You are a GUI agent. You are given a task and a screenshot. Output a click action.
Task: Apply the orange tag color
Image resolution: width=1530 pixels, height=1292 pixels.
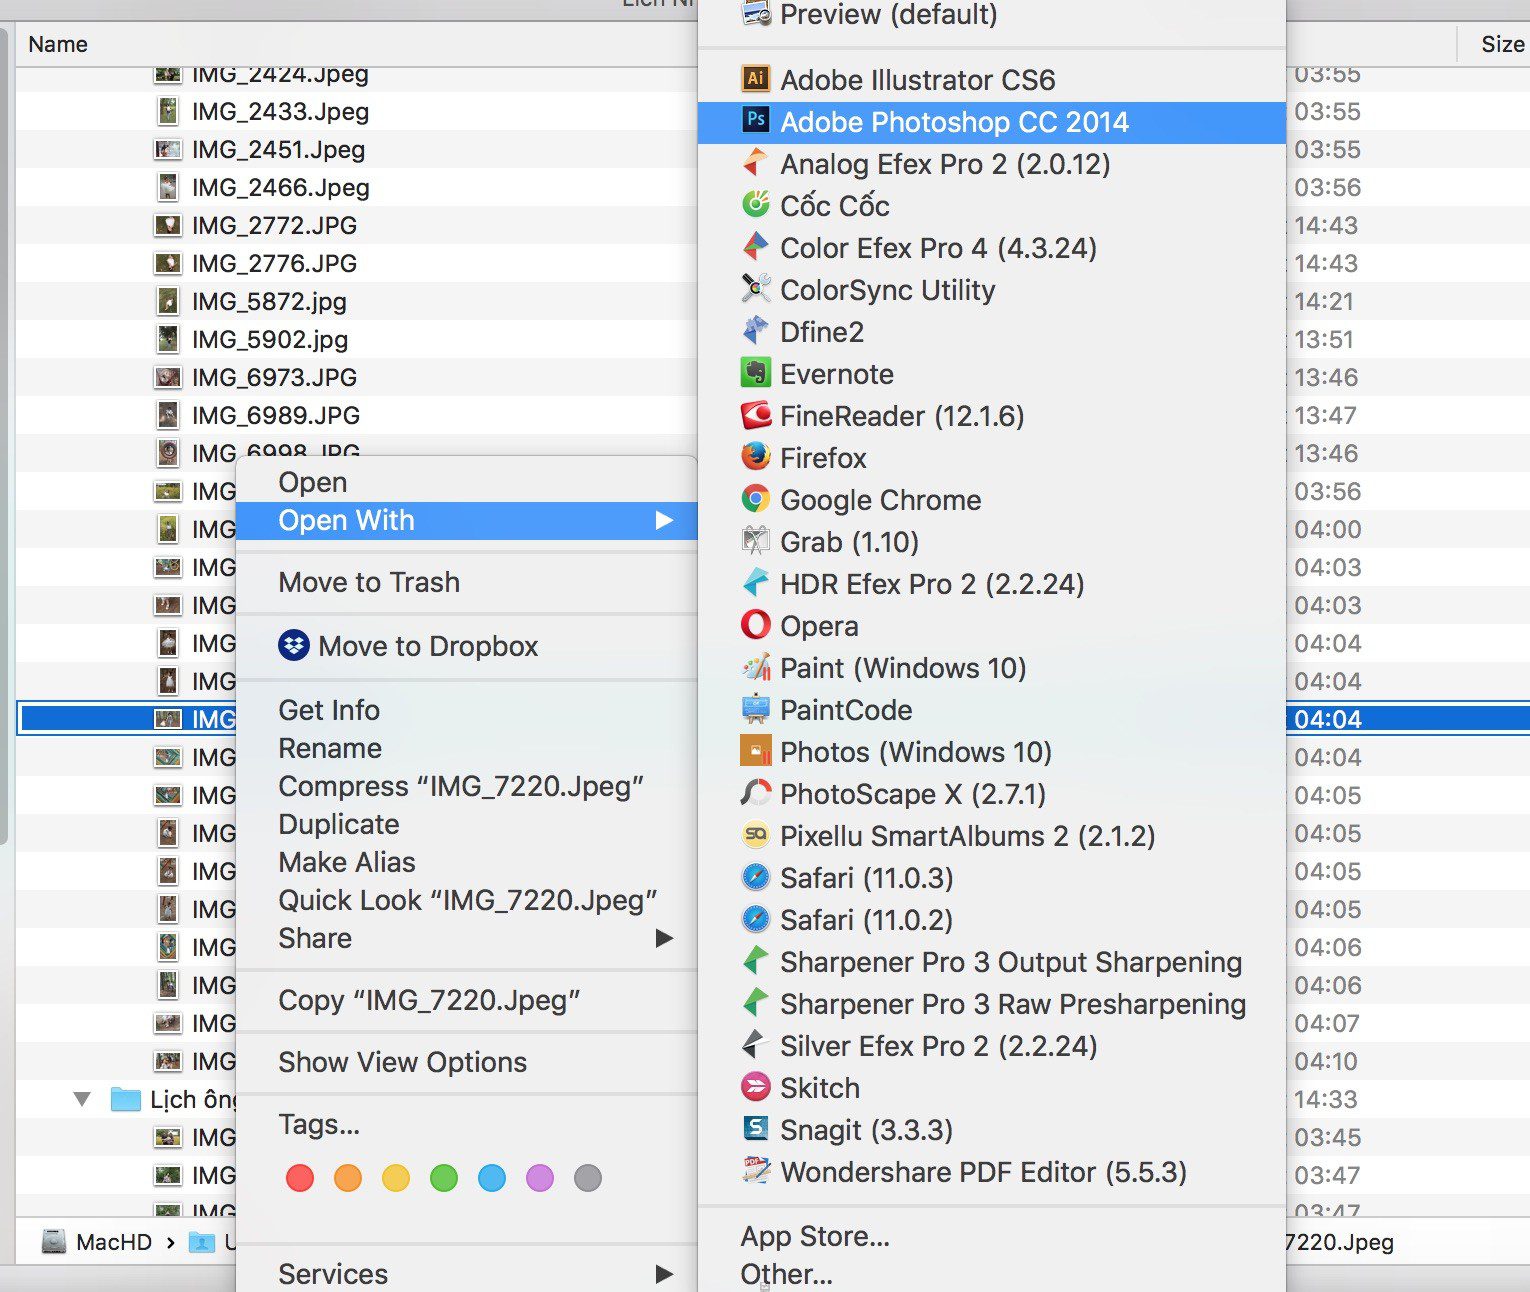point(348,1178)
